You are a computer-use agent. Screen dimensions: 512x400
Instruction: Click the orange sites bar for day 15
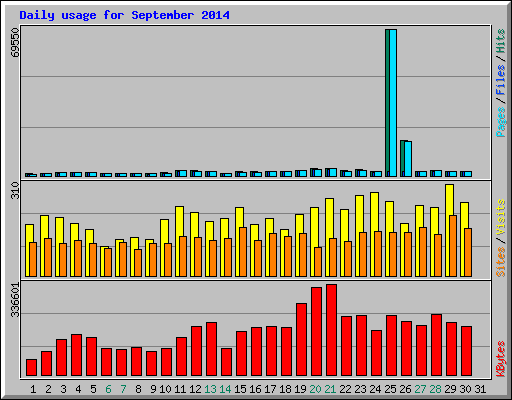[x=243, y=252]
